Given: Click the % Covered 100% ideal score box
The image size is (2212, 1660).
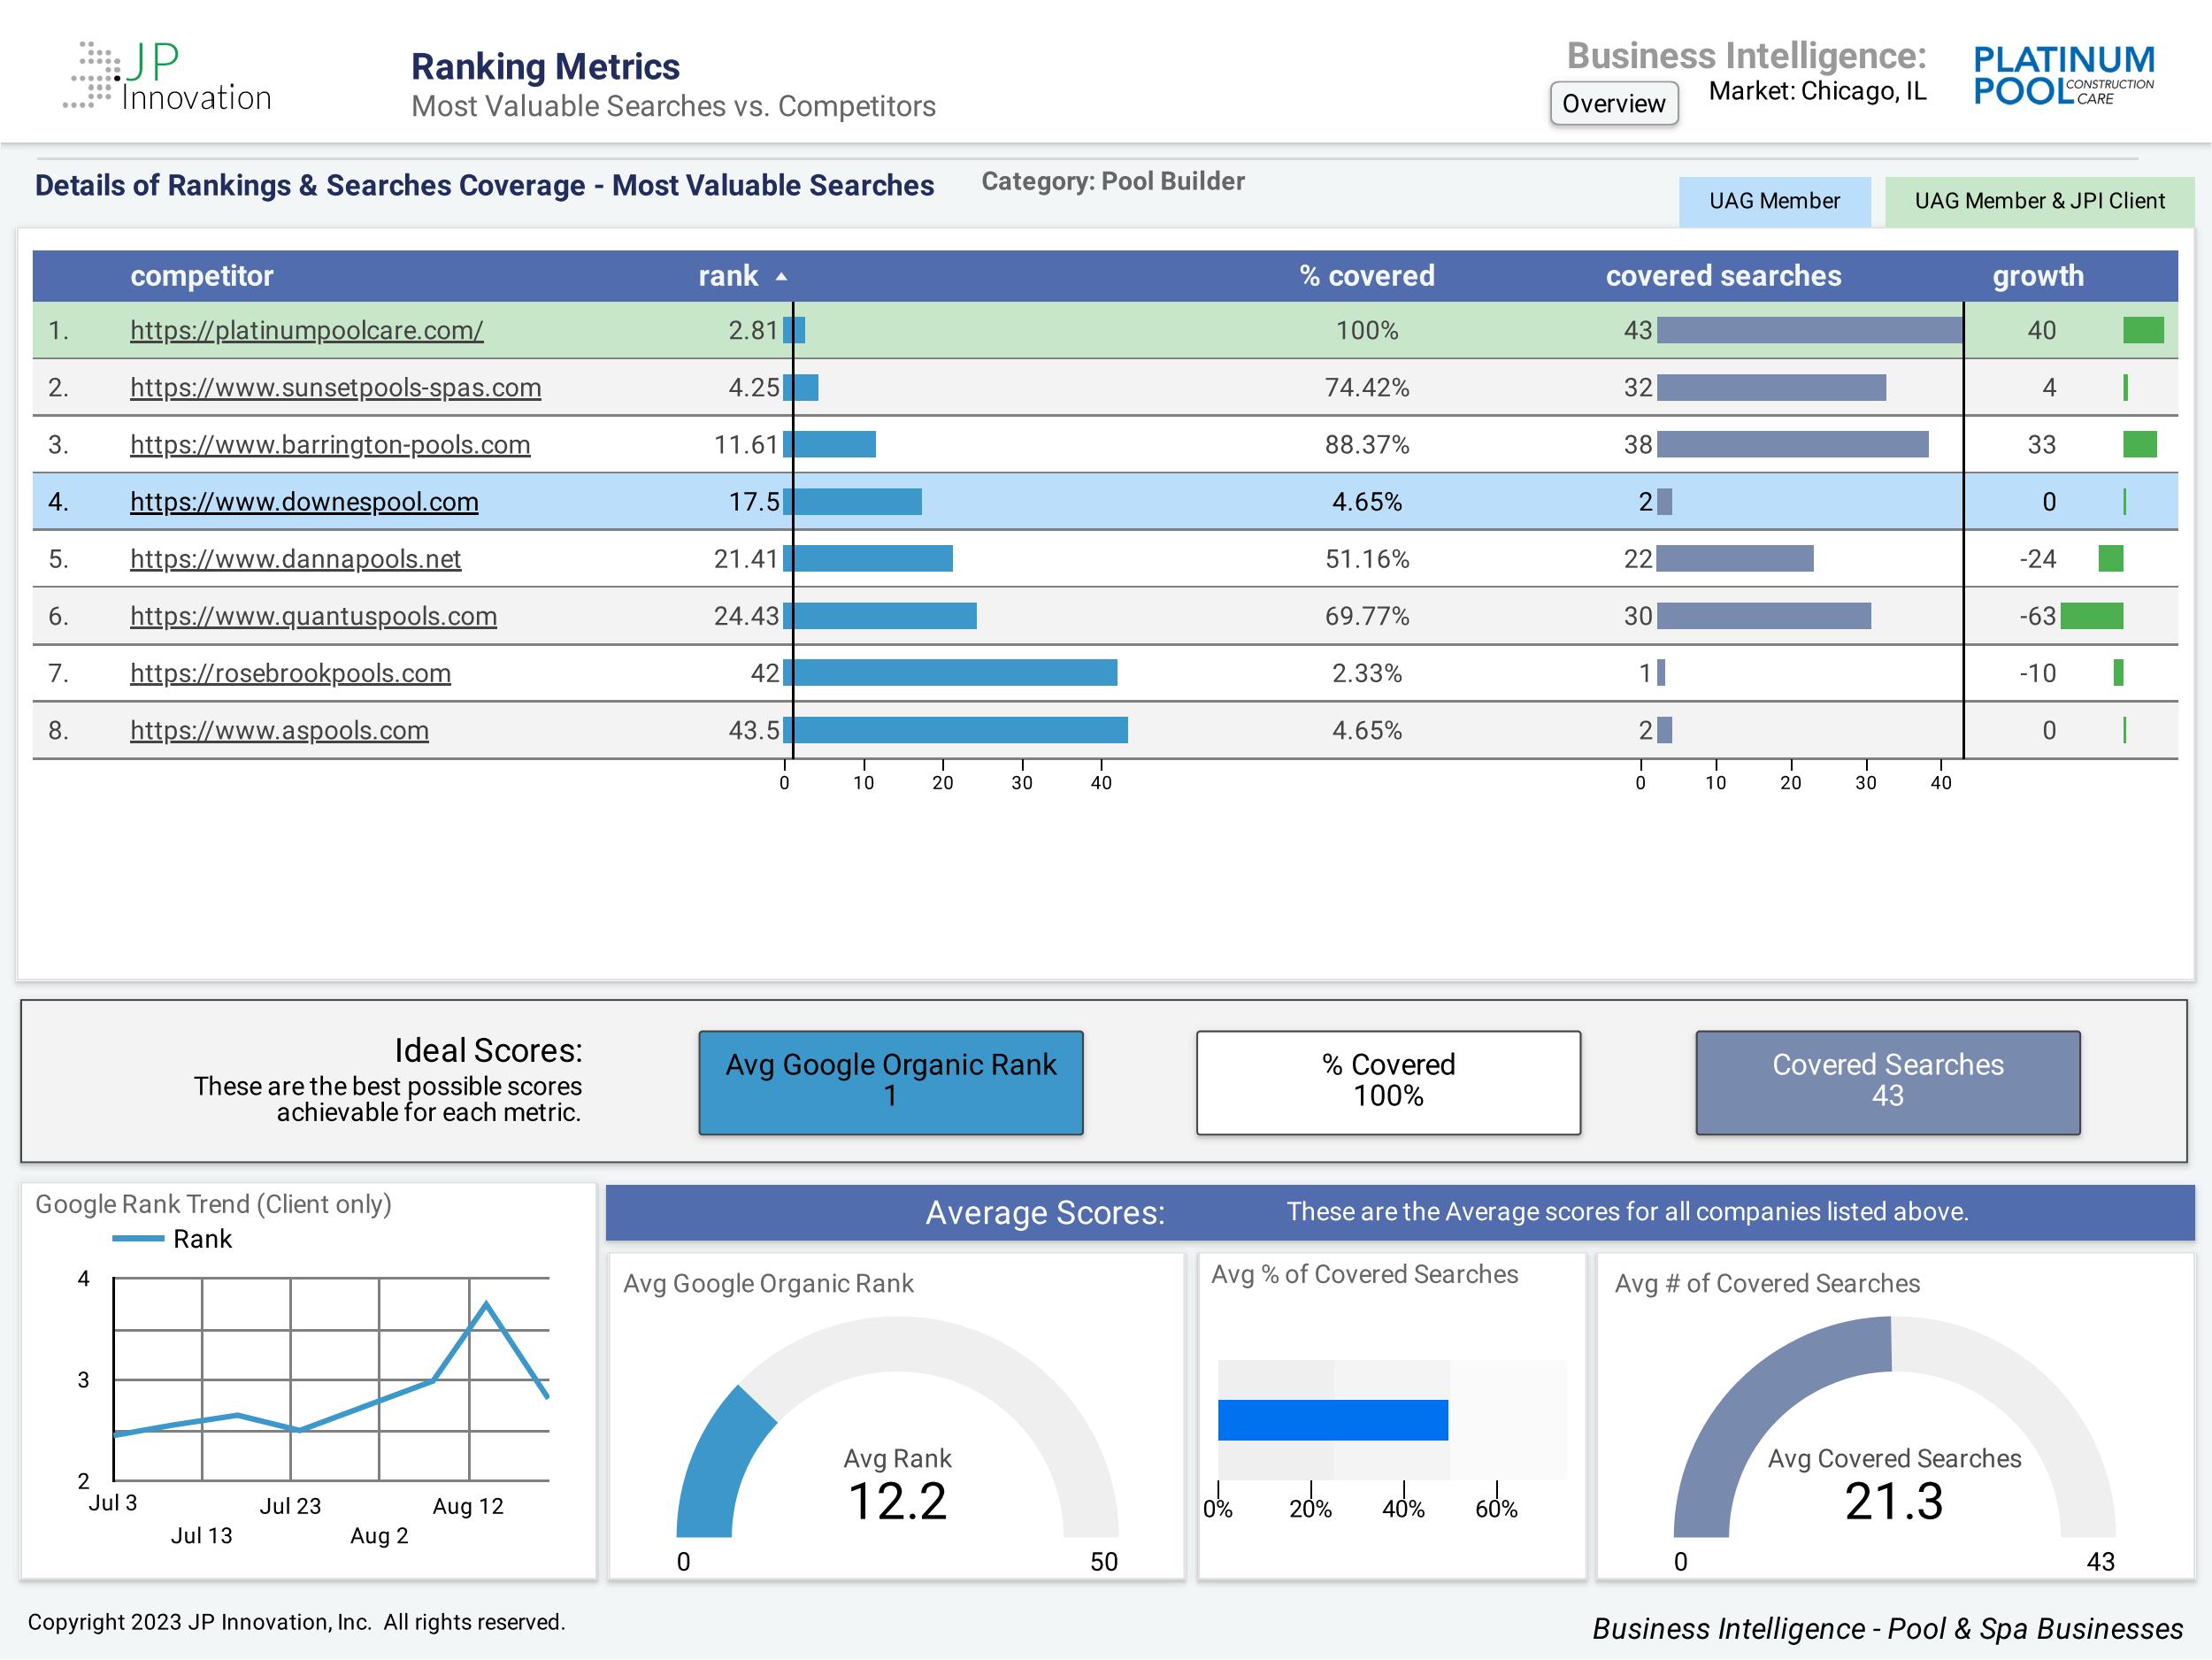Looking at the screenshot, I should point(1388,1082).
